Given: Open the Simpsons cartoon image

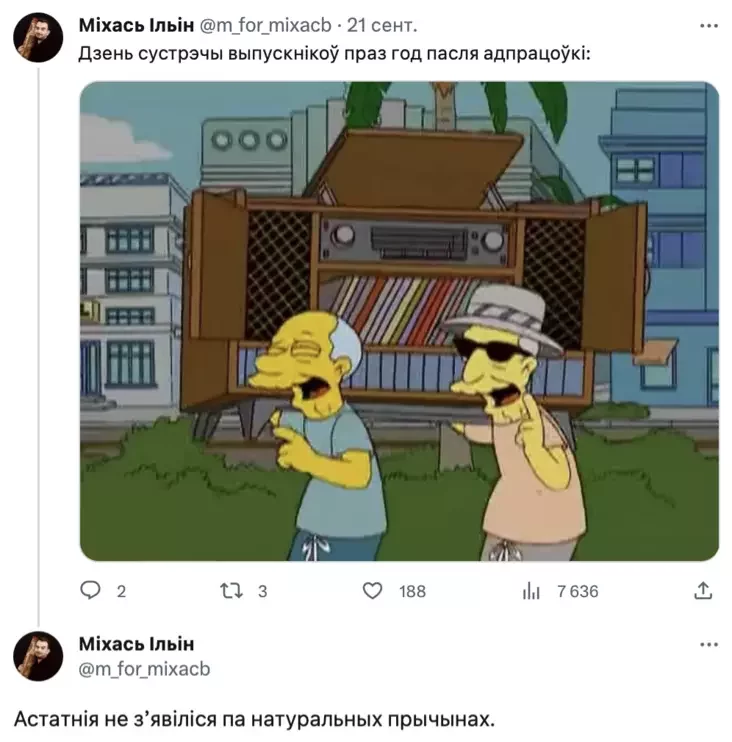Looking at the screenshot, I should pos(399,321).
